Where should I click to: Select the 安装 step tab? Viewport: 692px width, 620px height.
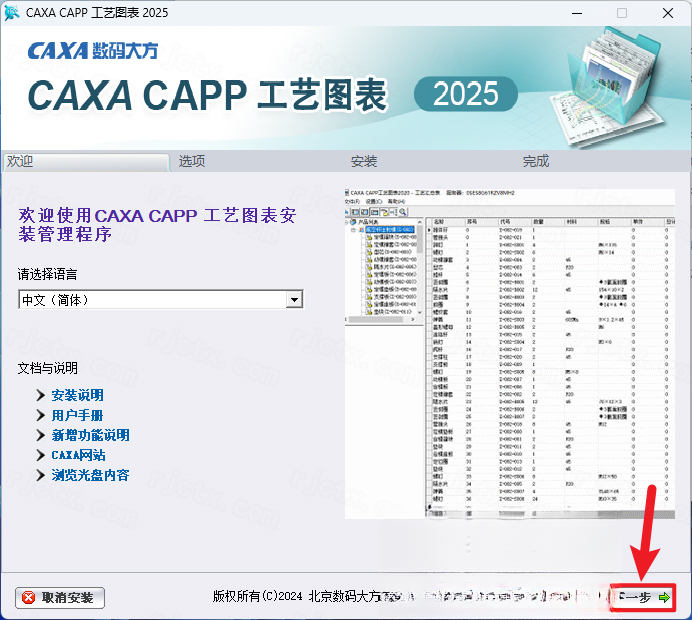(x=364, y=162)
